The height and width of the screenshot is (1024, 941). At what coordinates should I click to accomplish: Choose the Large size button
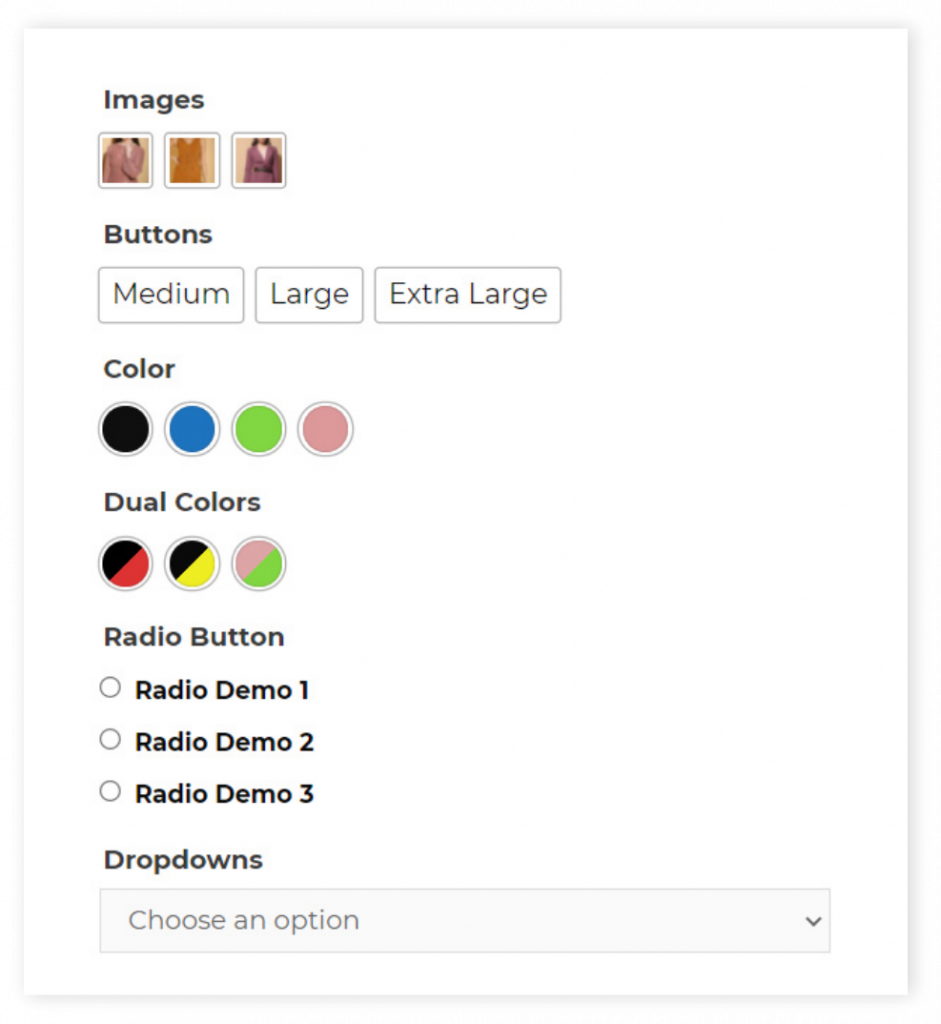309,295
